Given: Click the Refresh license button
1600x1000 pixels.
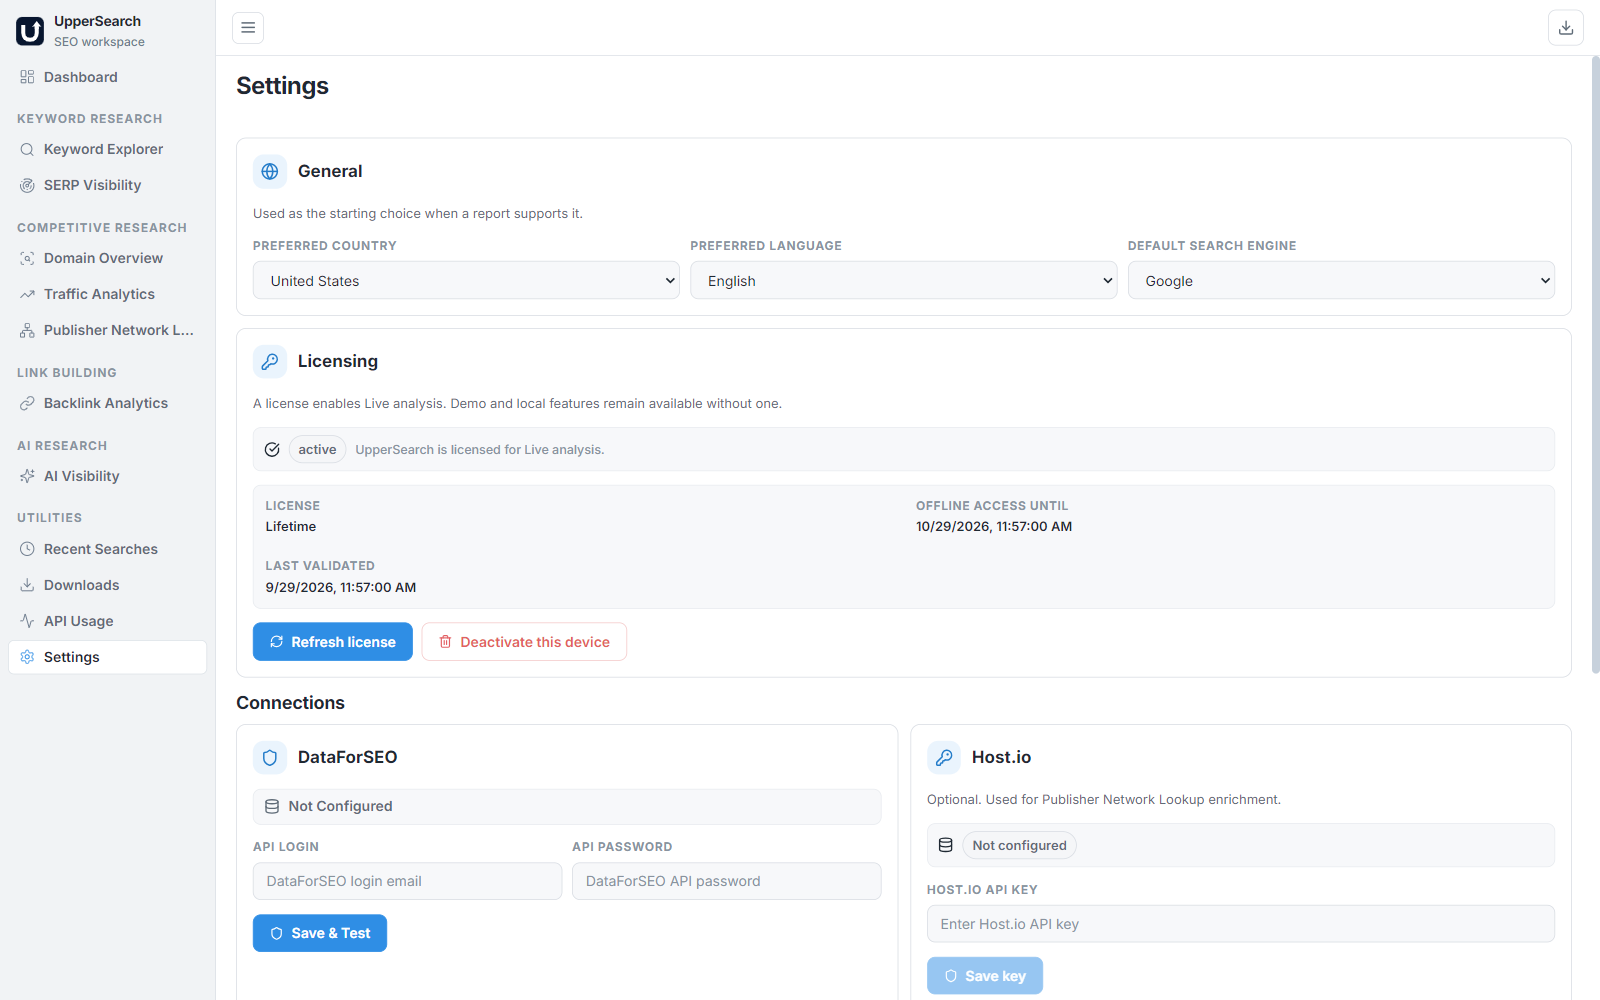Looking at the screenshot, I should (x=333, y=642).
